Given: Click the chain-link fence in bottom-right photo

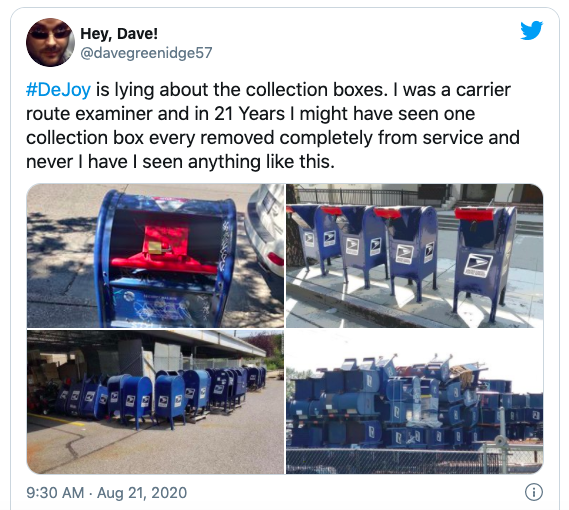Looking at the screenshot, I should (414, 461).
